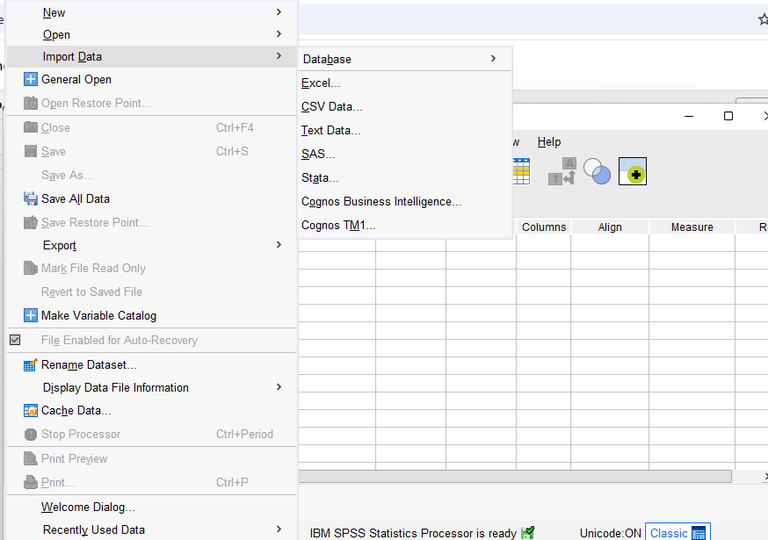Click the Rename Dataset icon
The width and height of the screenshot is (768, 540).
30,365
